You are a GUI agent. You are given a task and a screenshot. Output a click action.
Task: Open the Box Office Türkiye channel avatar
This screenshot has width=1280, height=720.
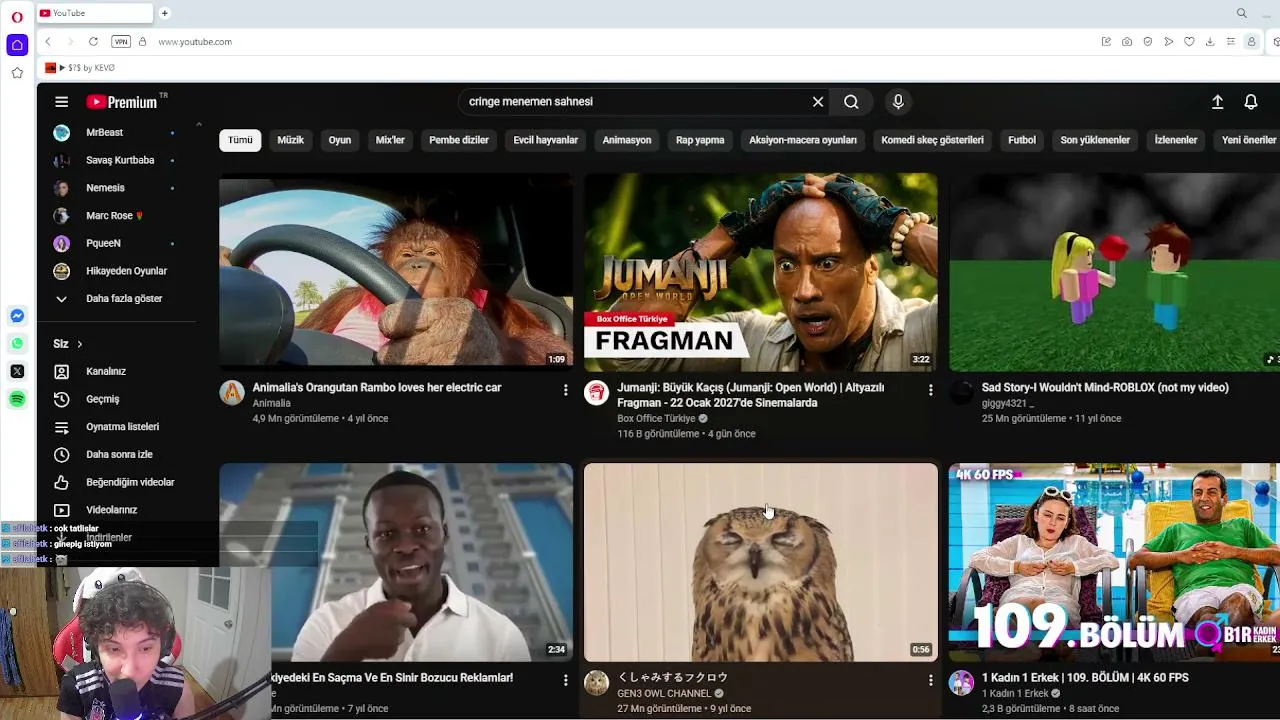pyautogui.click(x=597, y=393)
